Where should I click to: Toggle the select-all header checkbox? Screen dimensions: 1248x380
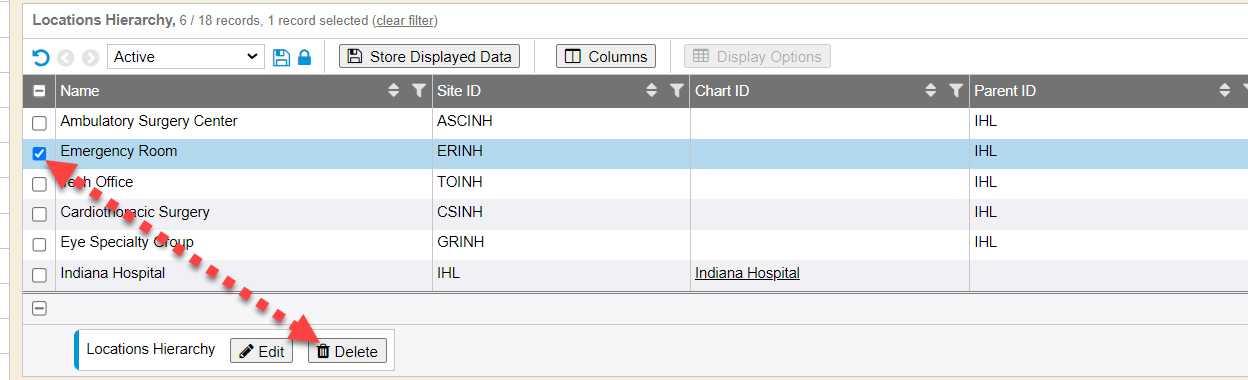click(x=39, y=91)
